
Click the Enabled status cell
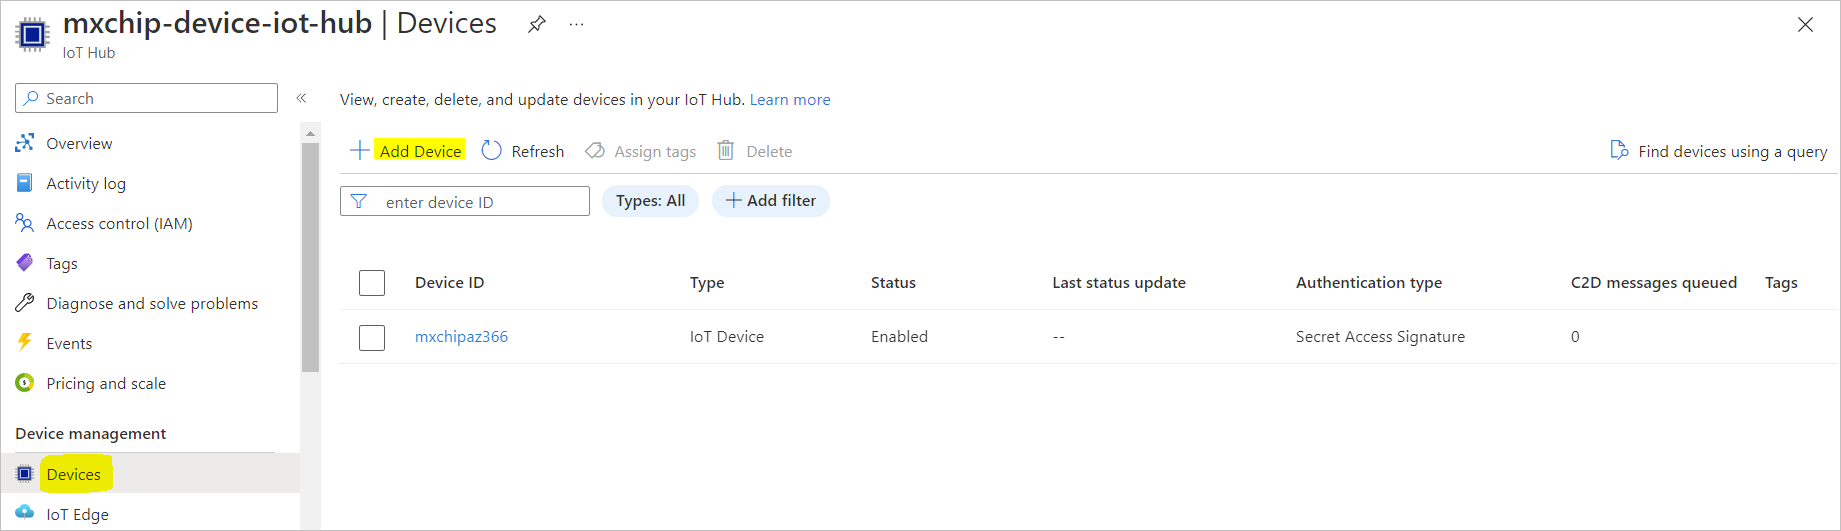pos(899,337)
